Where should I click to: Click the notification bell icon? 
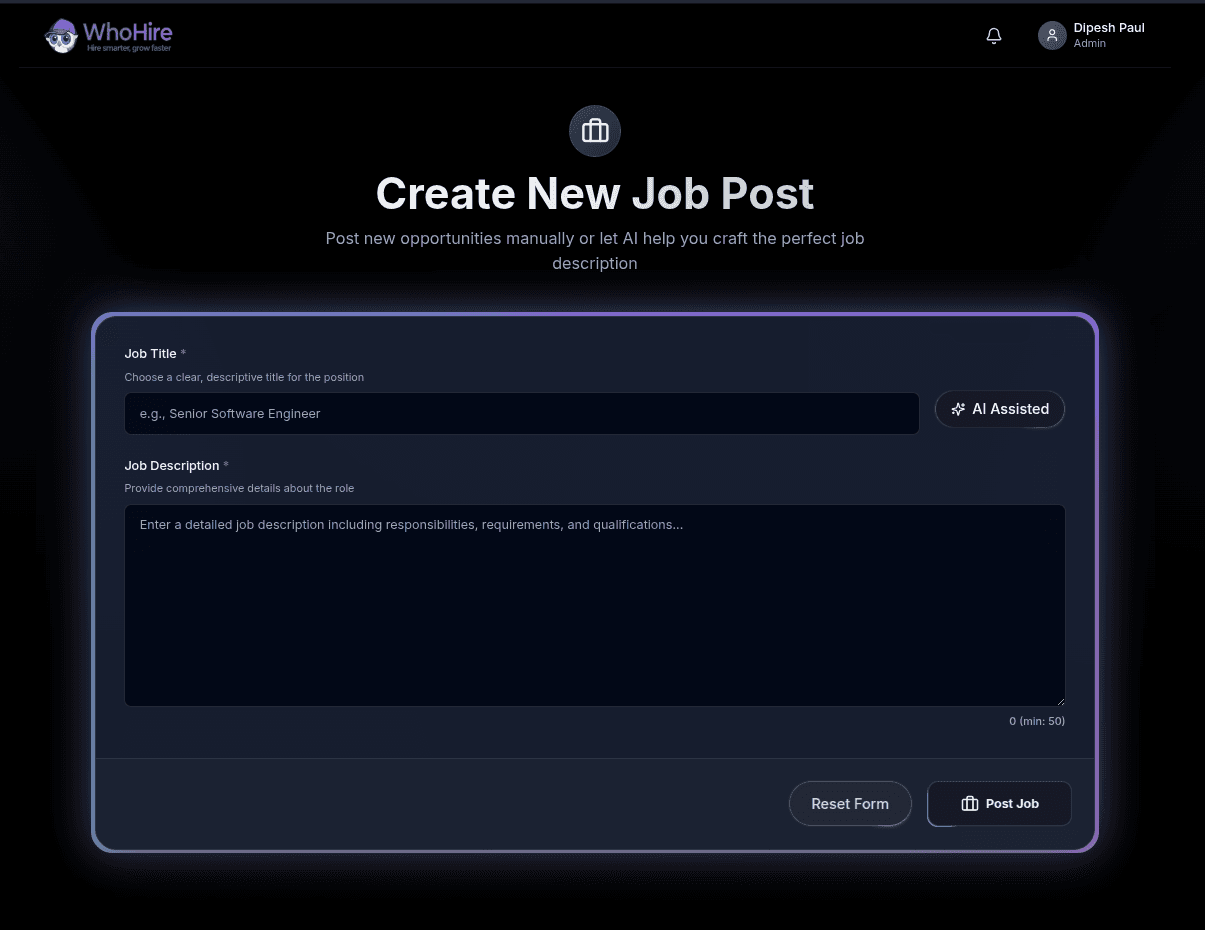coord(993,35)
